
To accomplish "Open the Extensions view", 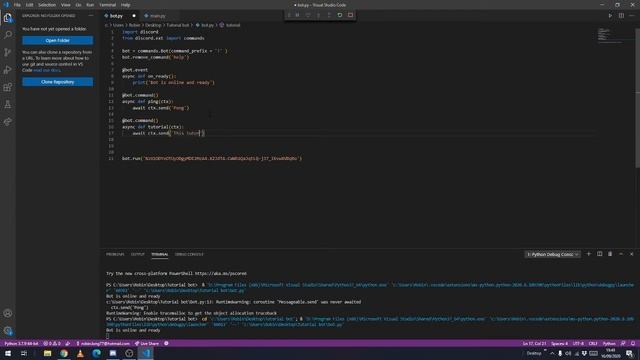I will 8,87.
